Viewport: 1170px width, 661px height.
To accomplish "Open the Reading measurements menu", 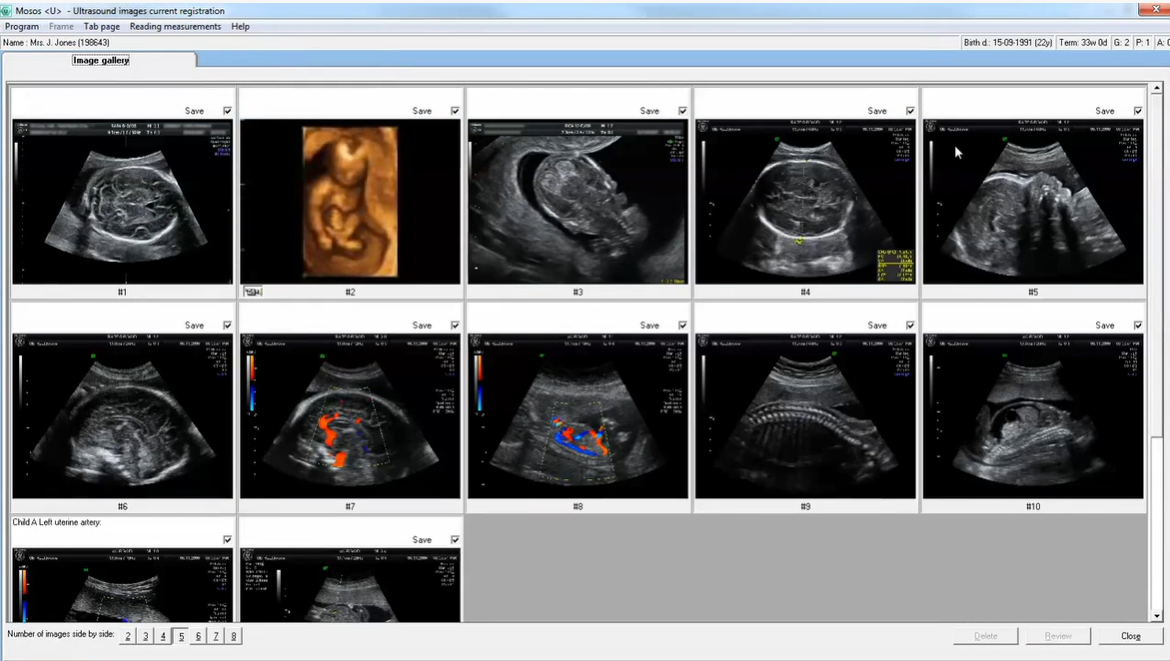I will tap(175, 26).
